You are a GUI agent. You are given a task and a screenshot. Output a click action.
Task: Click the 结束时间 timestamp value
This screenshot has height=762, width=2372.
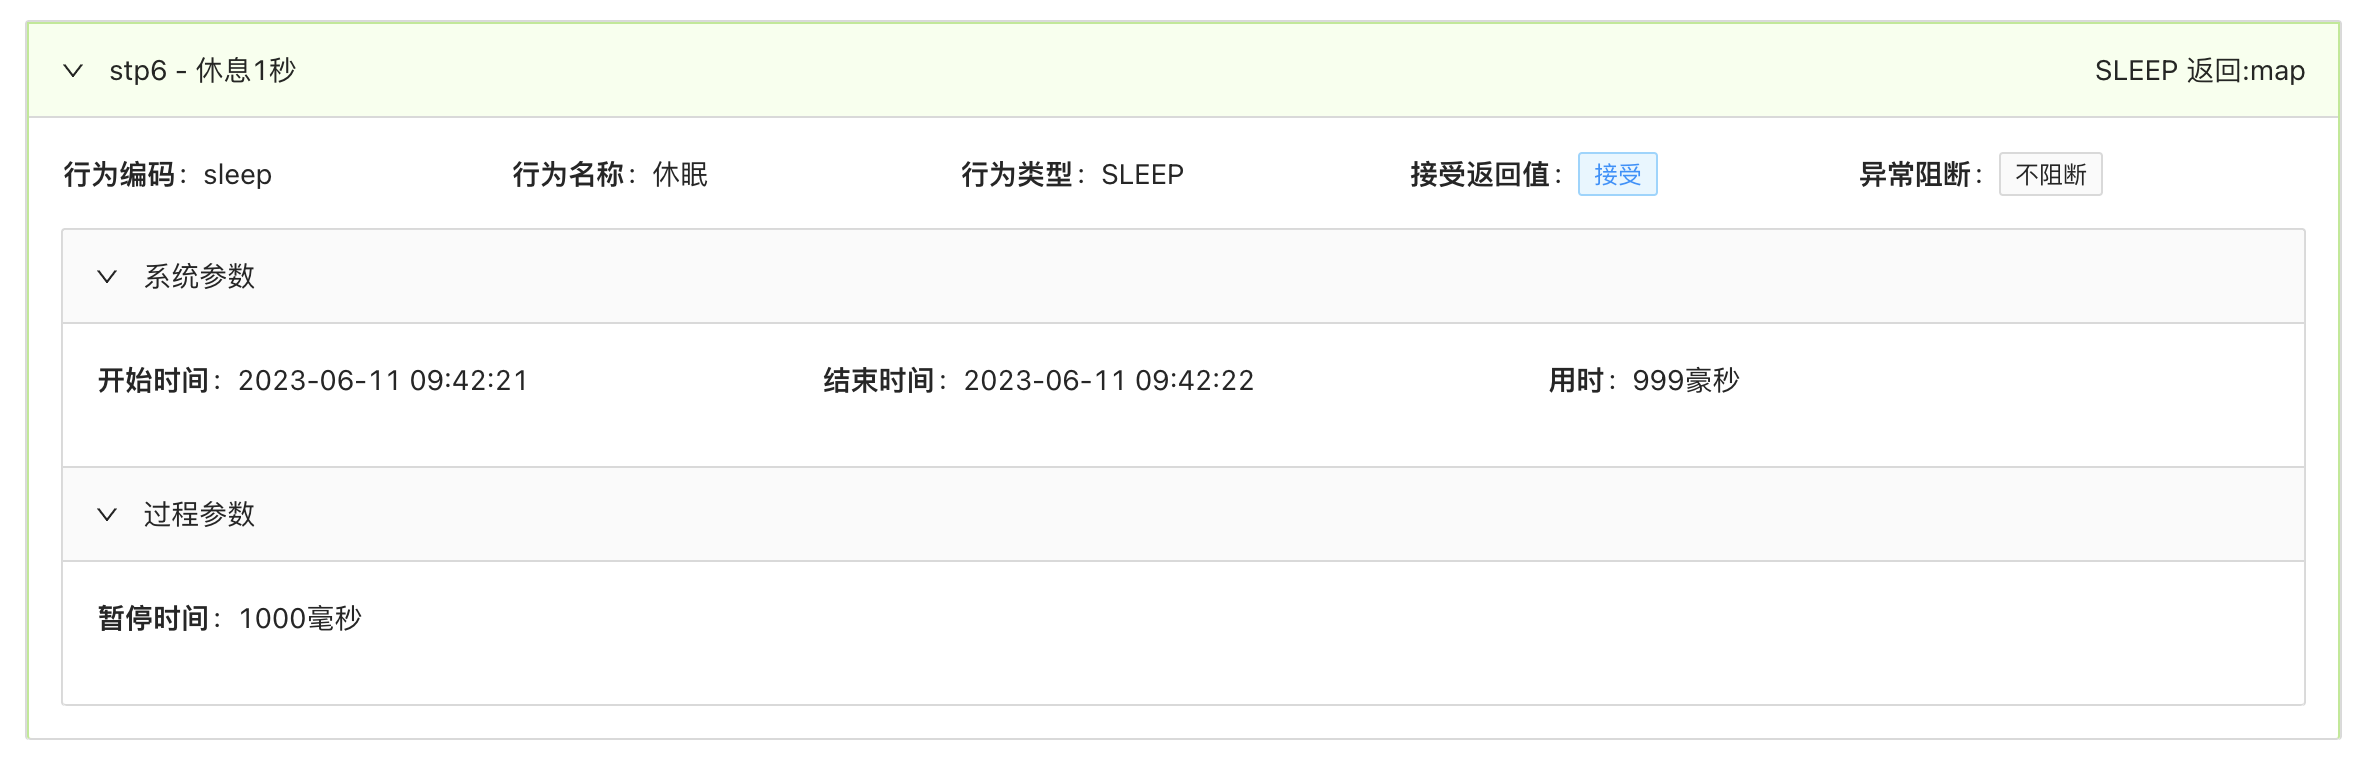[x=1109, y=381]
